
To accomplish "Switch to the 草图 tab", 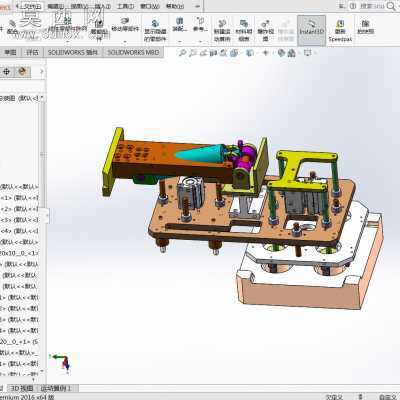I will click(x=10, y=52).
